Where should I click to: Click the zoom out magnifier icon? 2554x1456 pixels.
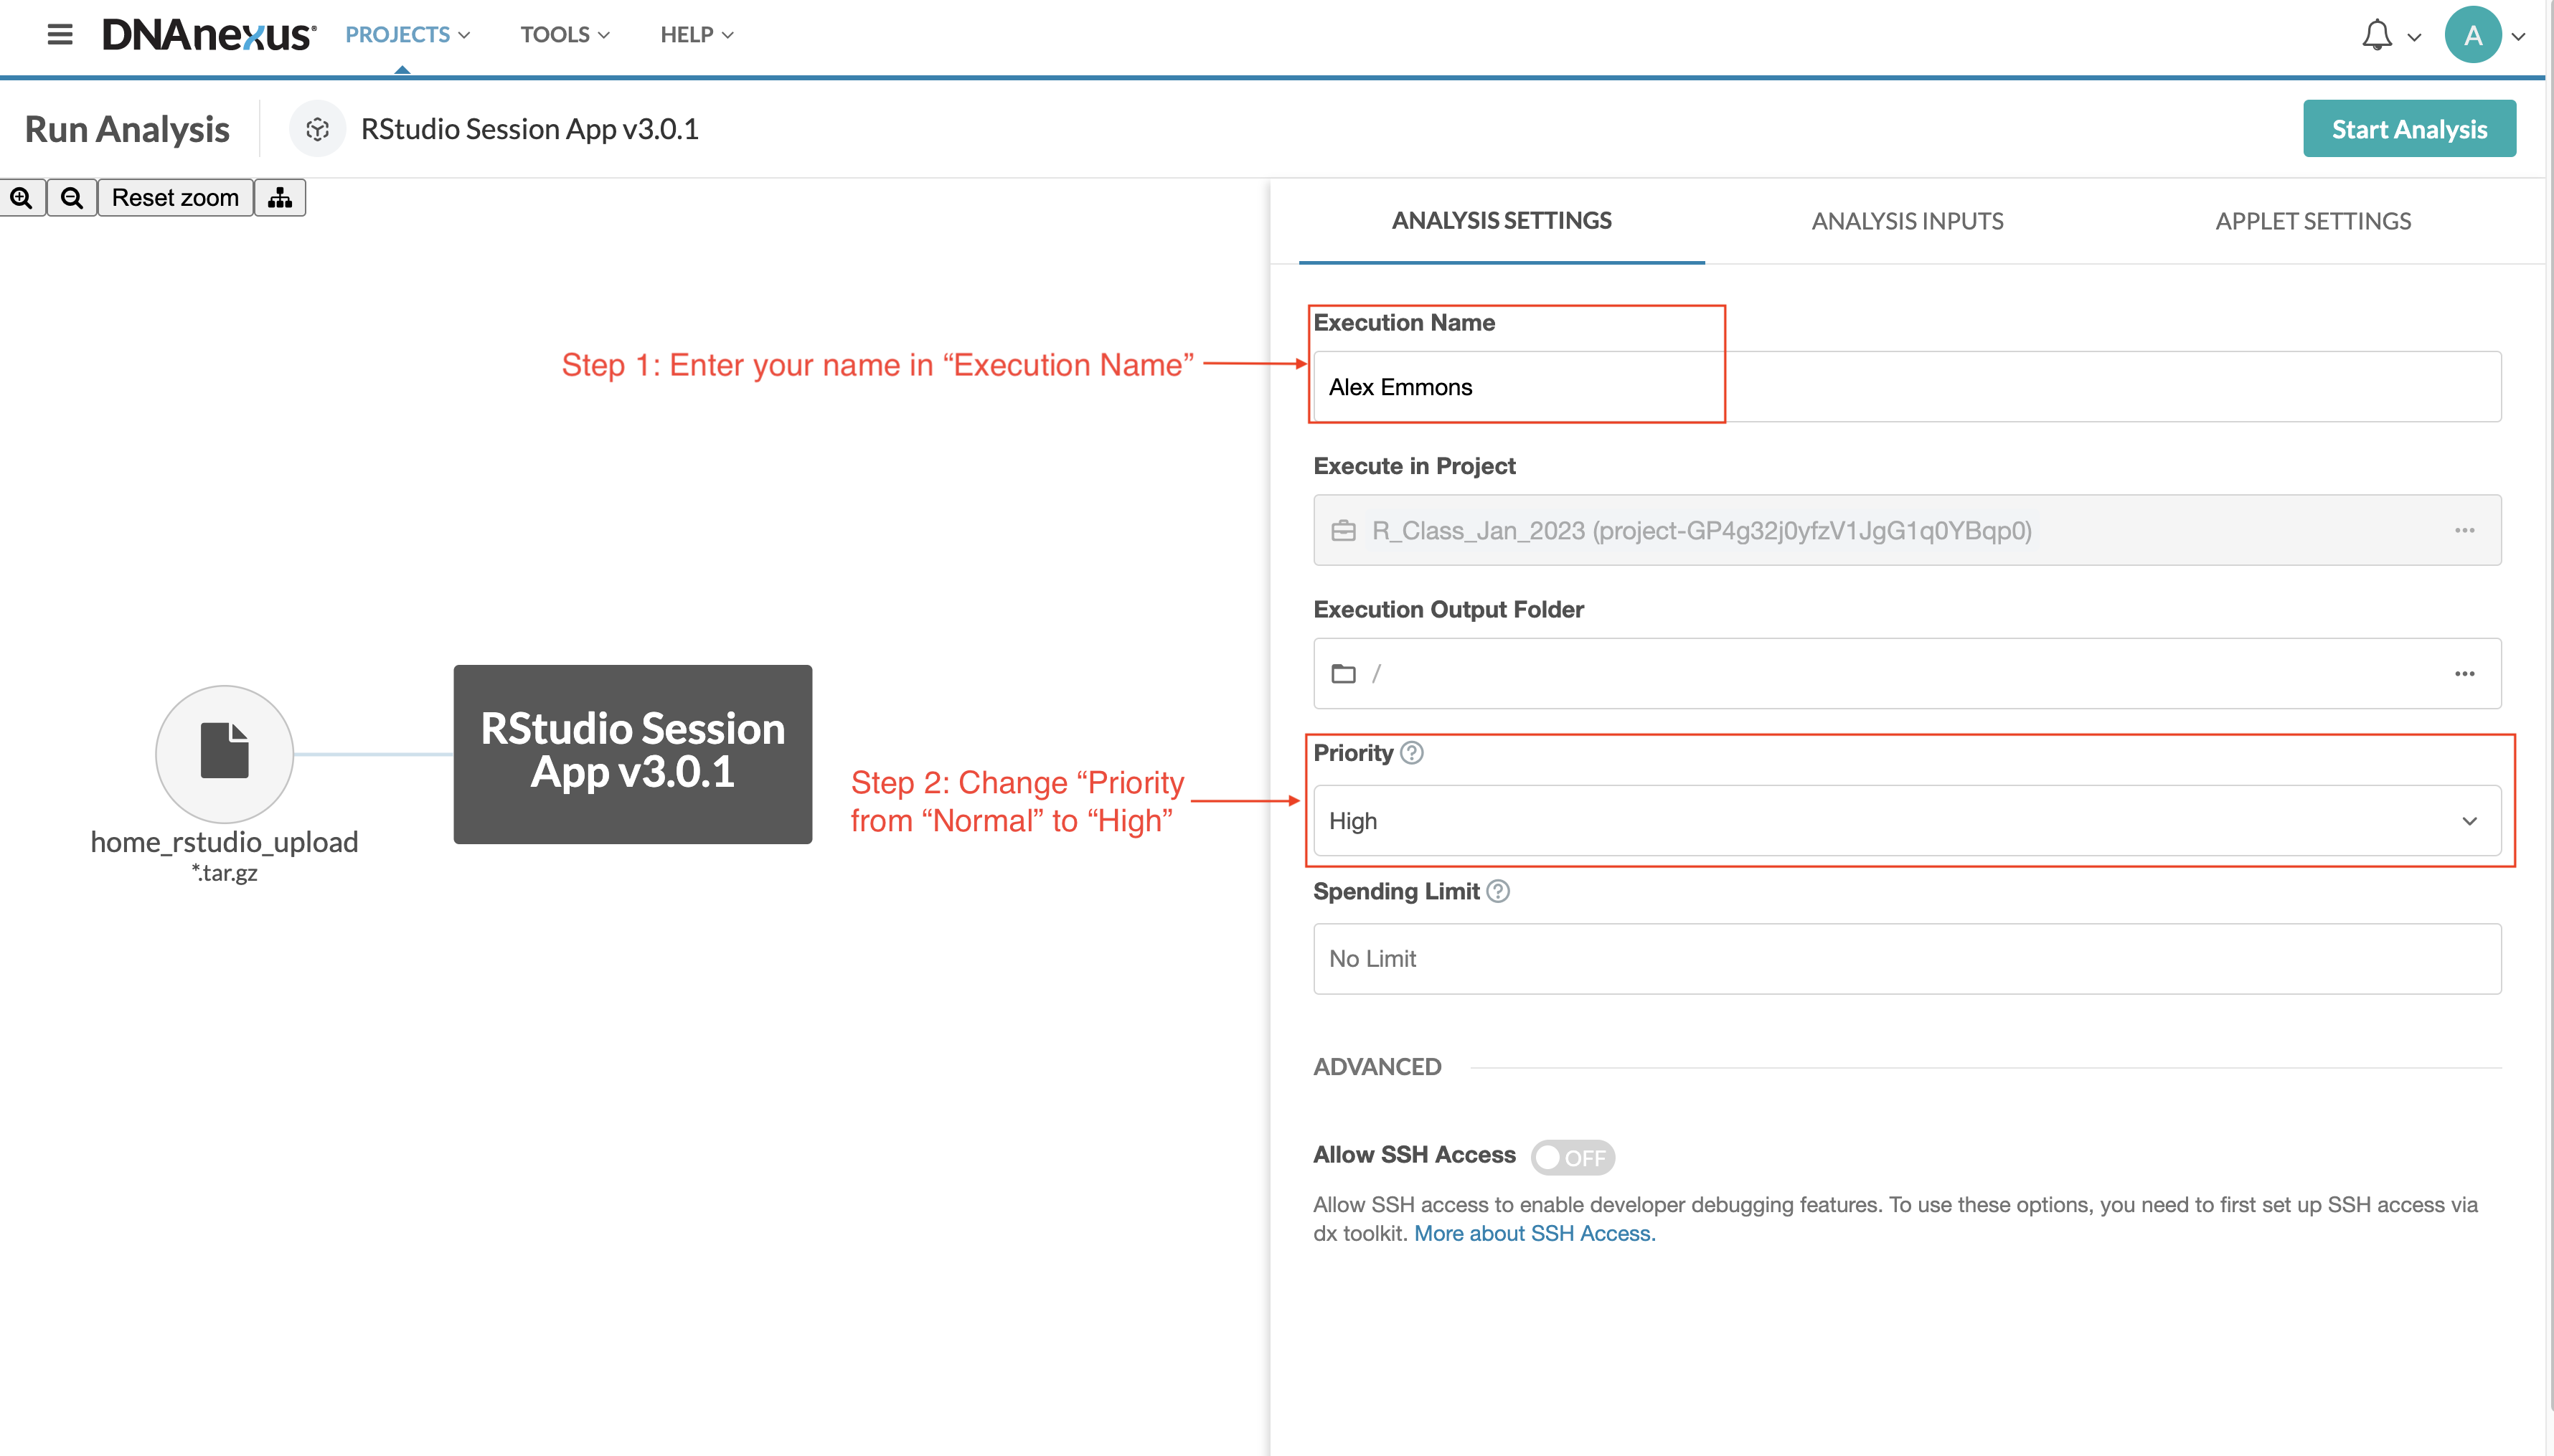click(x=72, y=198)
